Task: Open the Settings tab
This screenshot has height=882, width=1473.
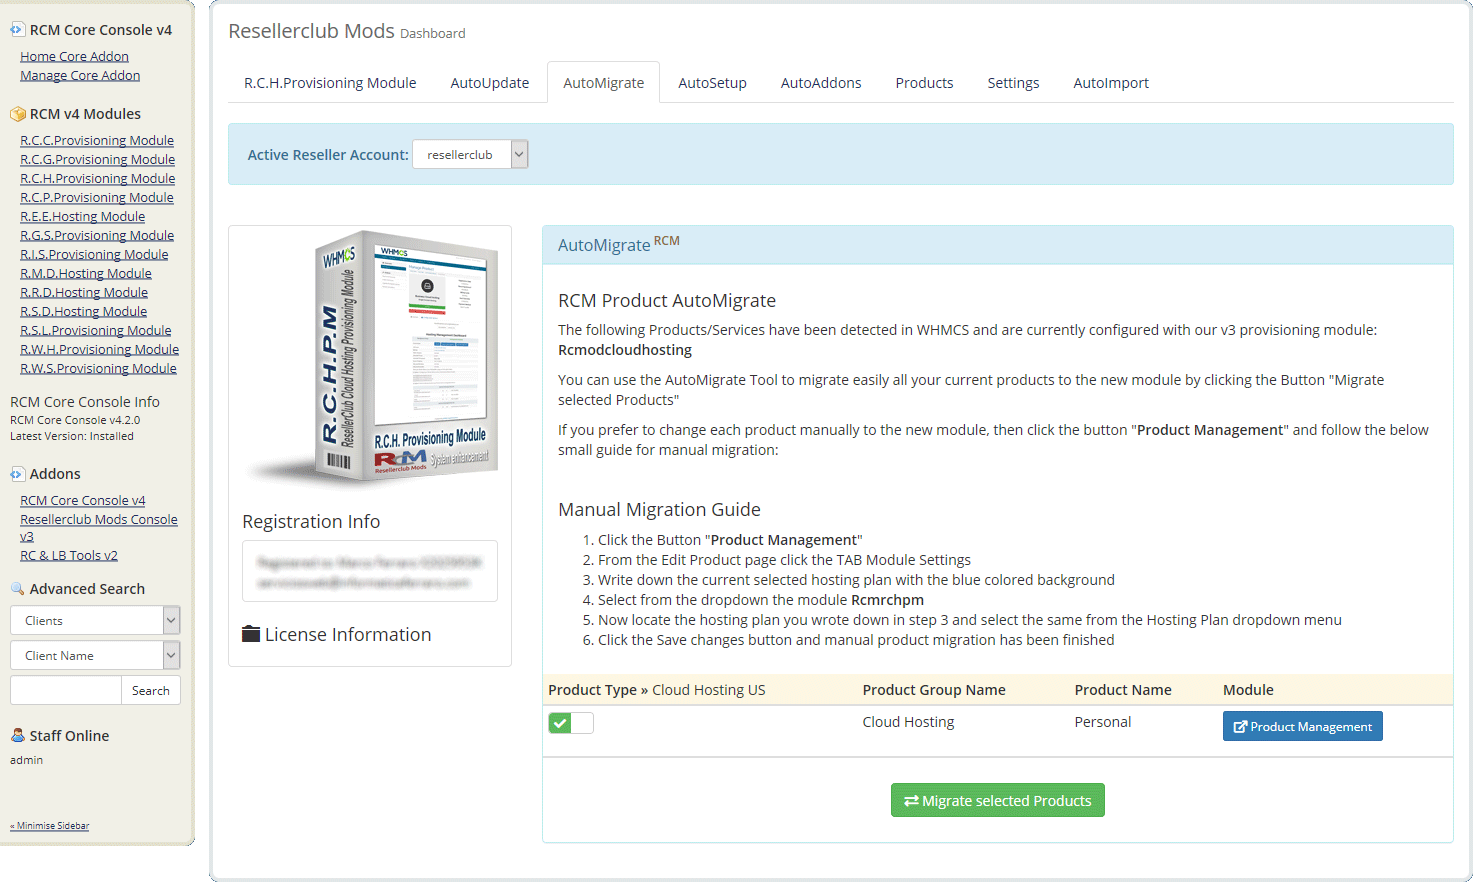Action: pyautogui.click(x=1013, y=83)
